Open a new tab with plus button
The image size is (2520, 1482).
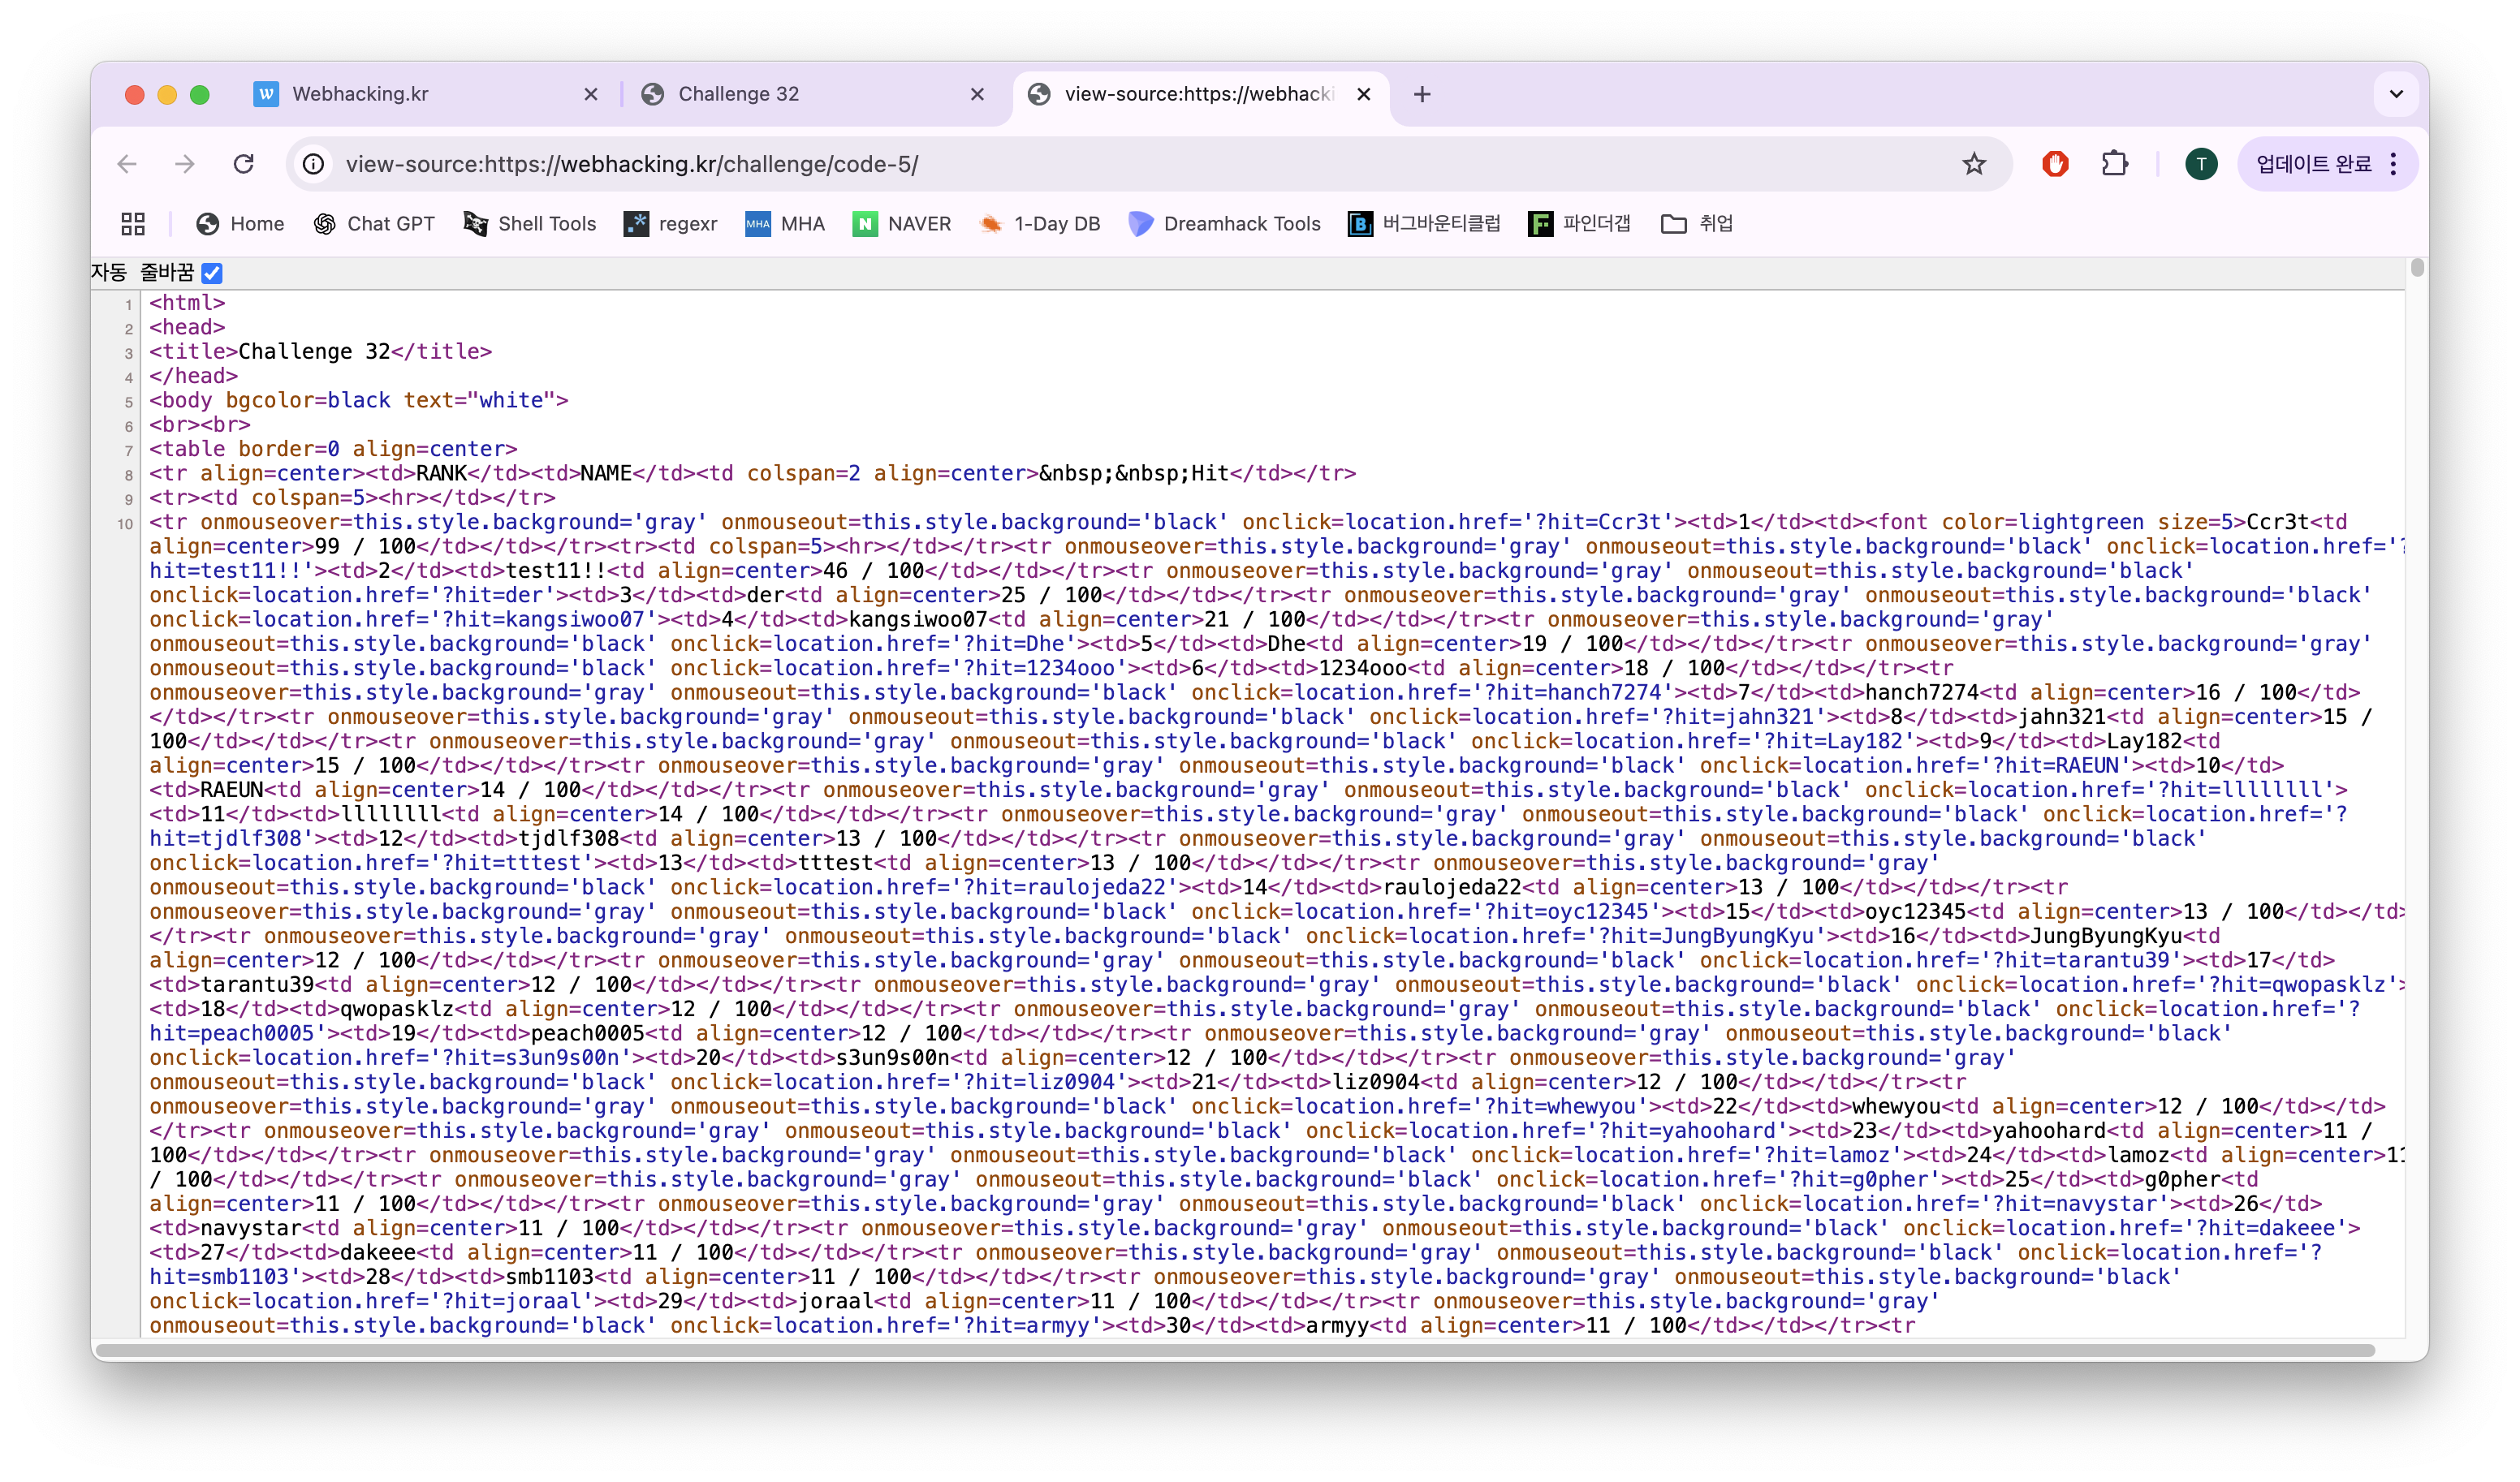(x=1422, y=94)
